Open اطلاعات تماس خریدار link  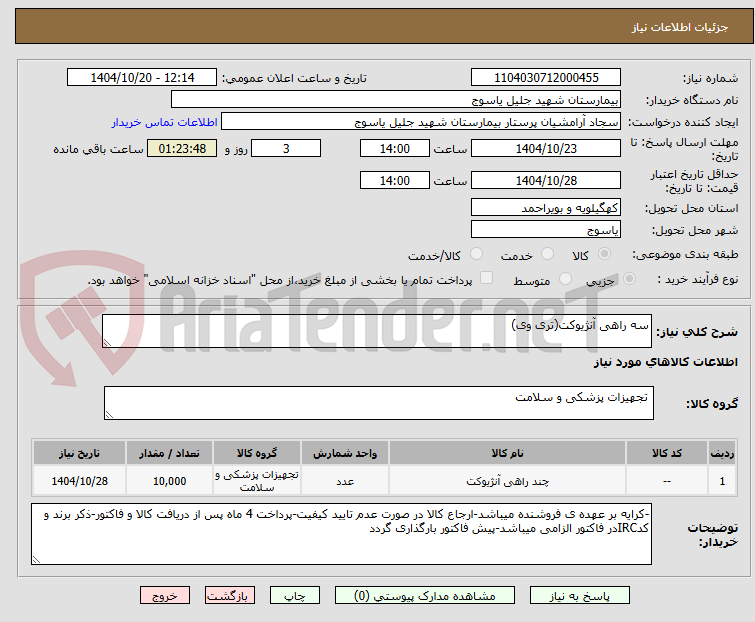coord(165,122)
